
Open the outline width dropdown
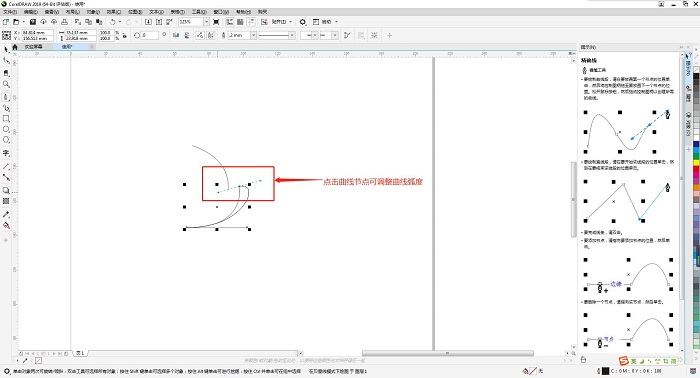click(253, 35)
